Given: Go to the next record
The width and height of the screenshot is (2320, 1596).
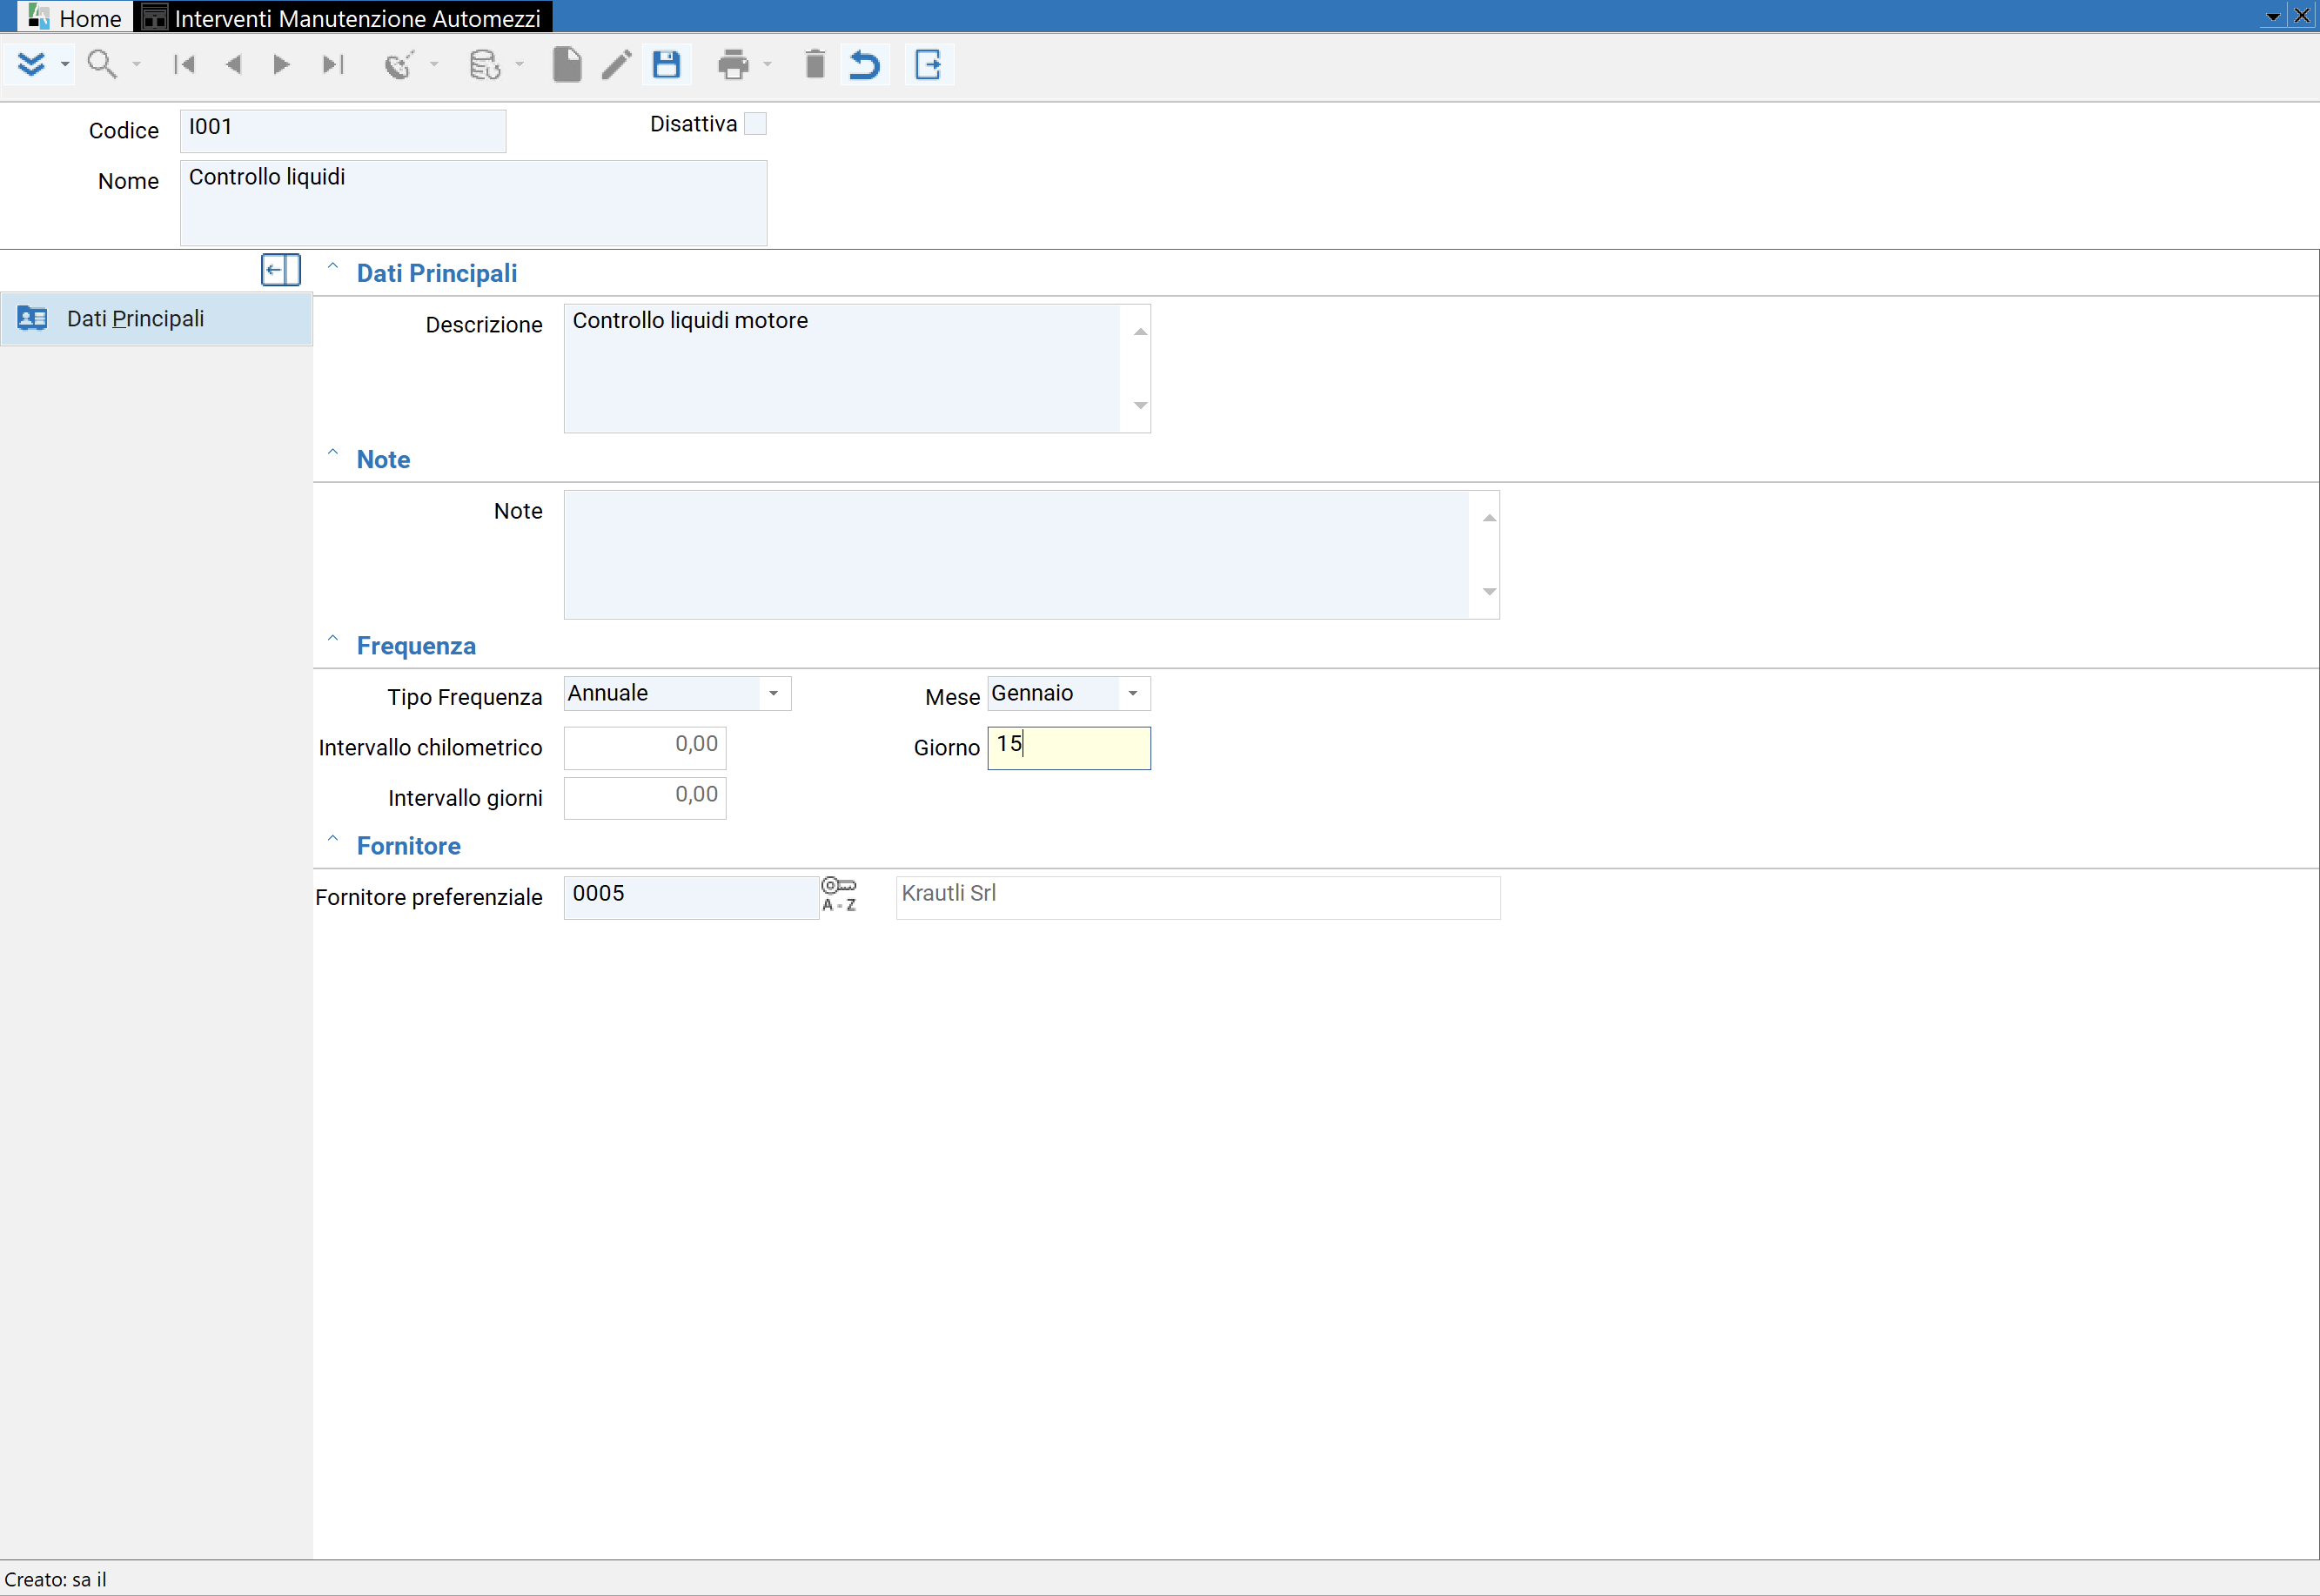Looking at the screenshot, I should (x=281, y=65).
